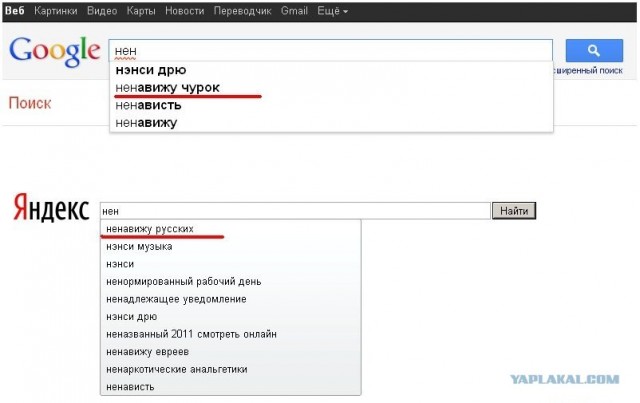
Task: Select Yandex suggestion 'ненадлежащее уведомление'
Action: 231,299
